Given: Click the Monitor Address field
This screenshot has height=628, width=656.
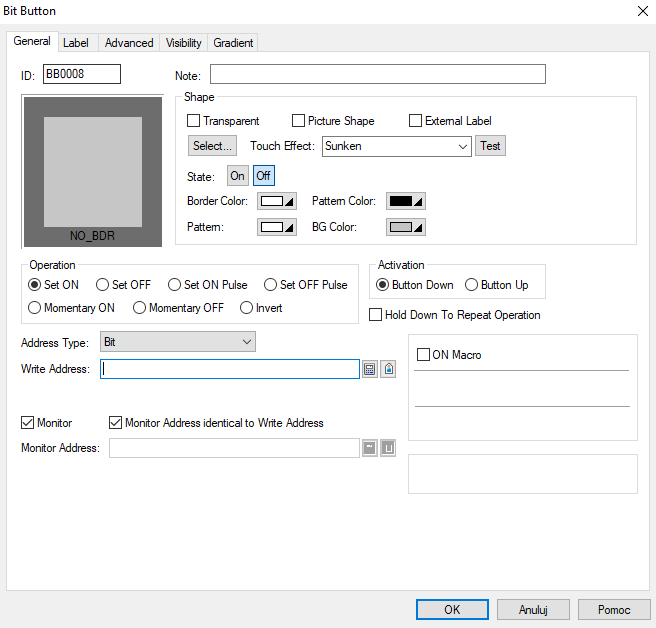Looking at the screenshot, I should pyautogui.click(x=234, y=448).
